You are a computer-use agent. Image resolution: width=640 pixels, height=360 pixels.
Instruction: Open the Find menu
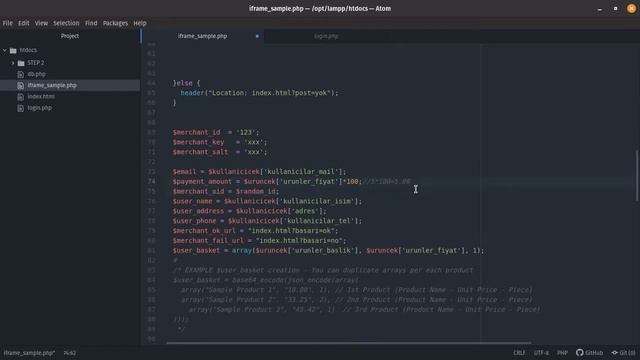[91, 23]
